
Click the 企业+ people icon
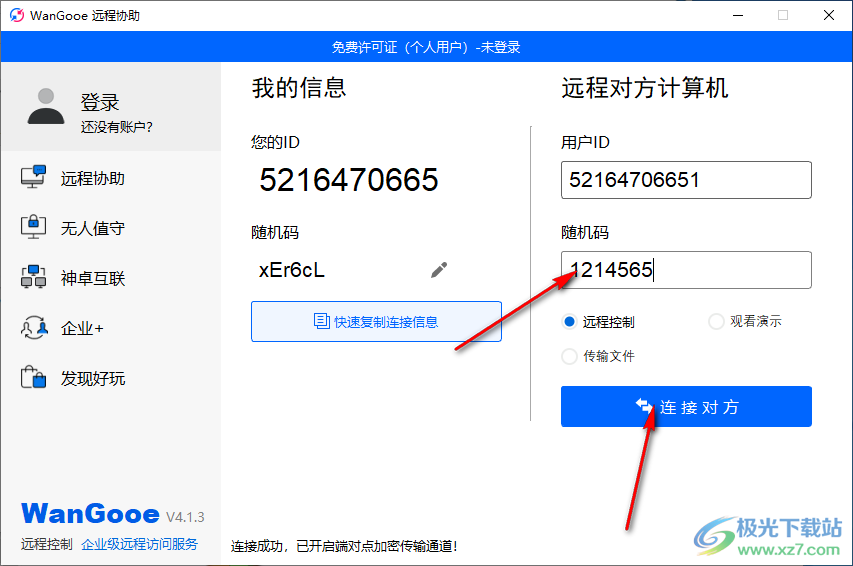[x=34, y=327]
